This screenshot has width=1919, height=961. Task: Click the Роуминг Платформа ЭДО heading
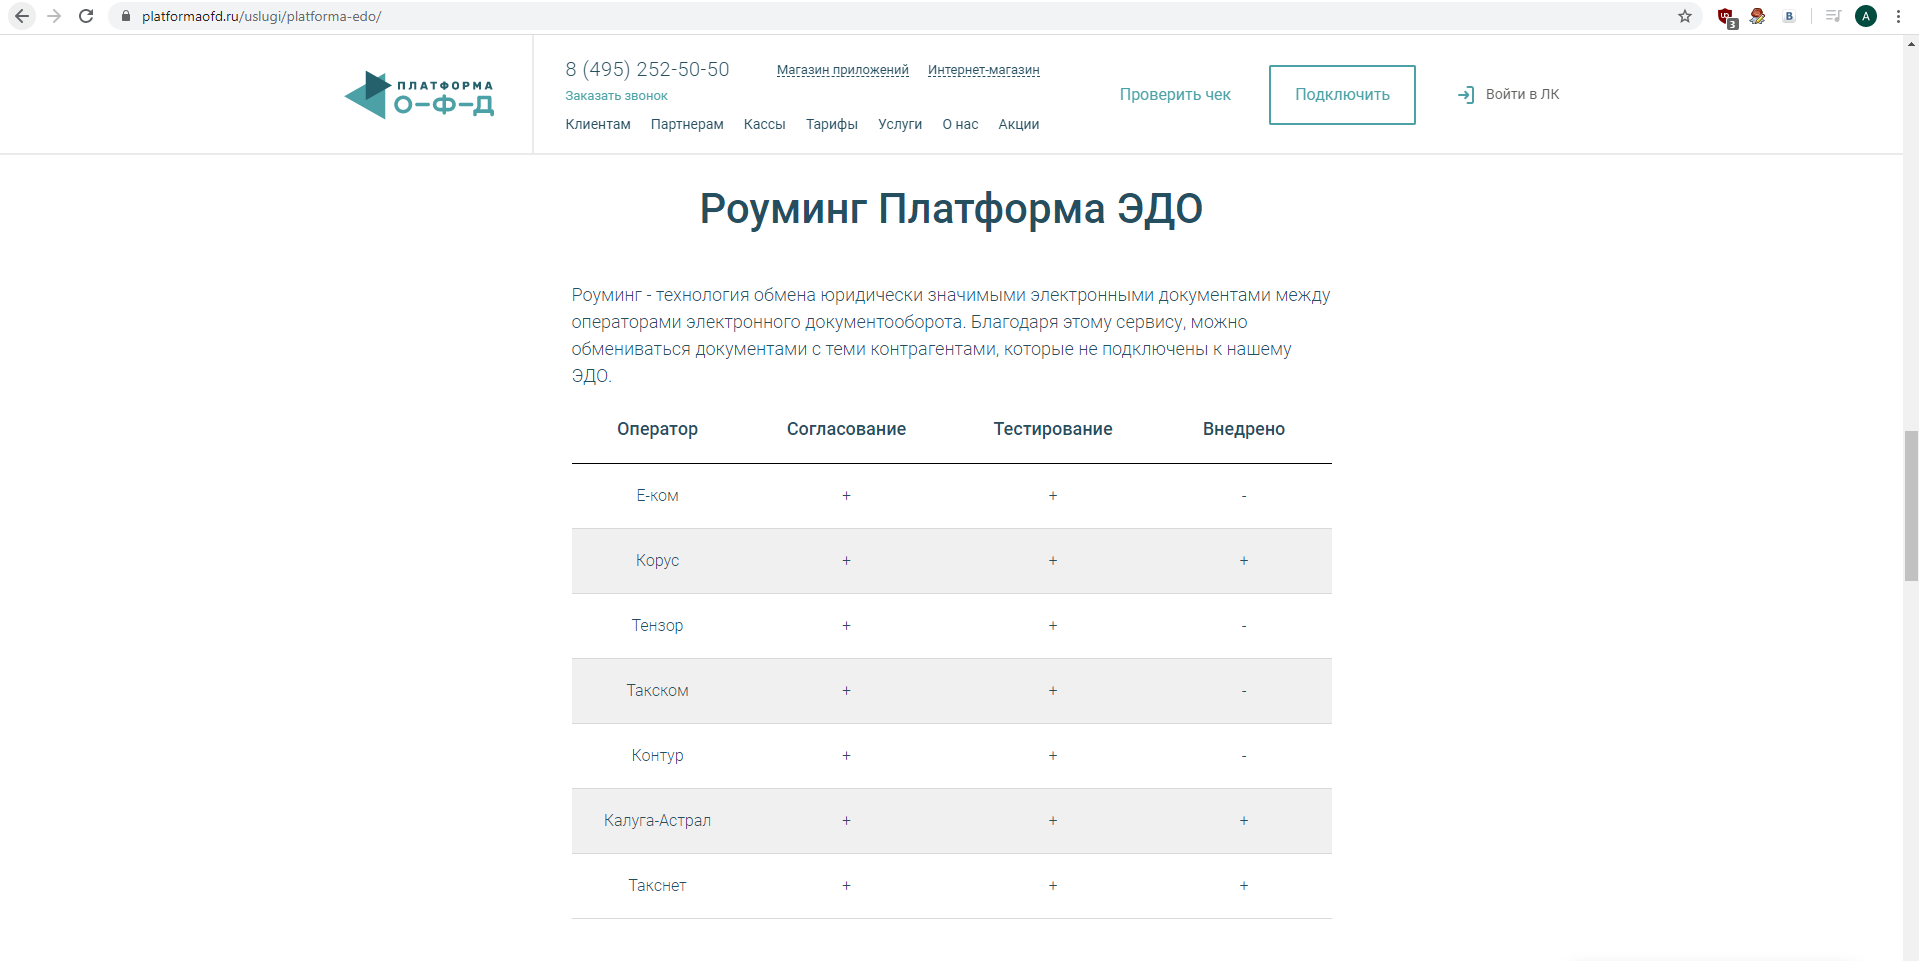951,208
